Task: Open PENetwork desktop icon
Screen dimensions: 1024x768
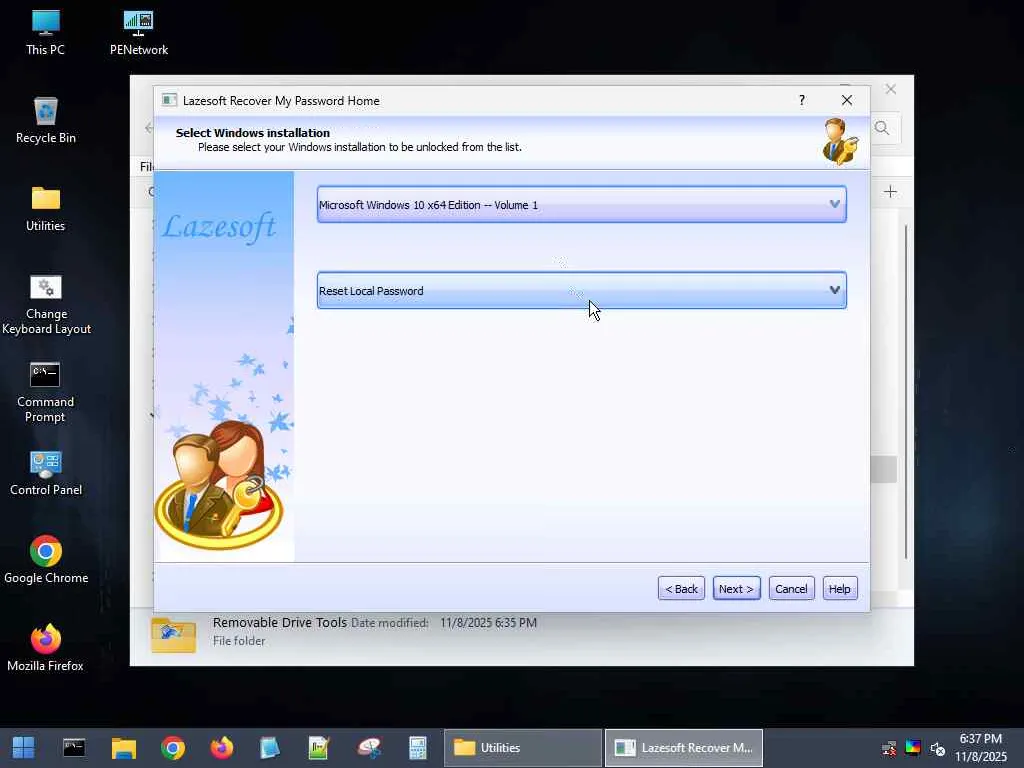Action: [x=138, y=32]
